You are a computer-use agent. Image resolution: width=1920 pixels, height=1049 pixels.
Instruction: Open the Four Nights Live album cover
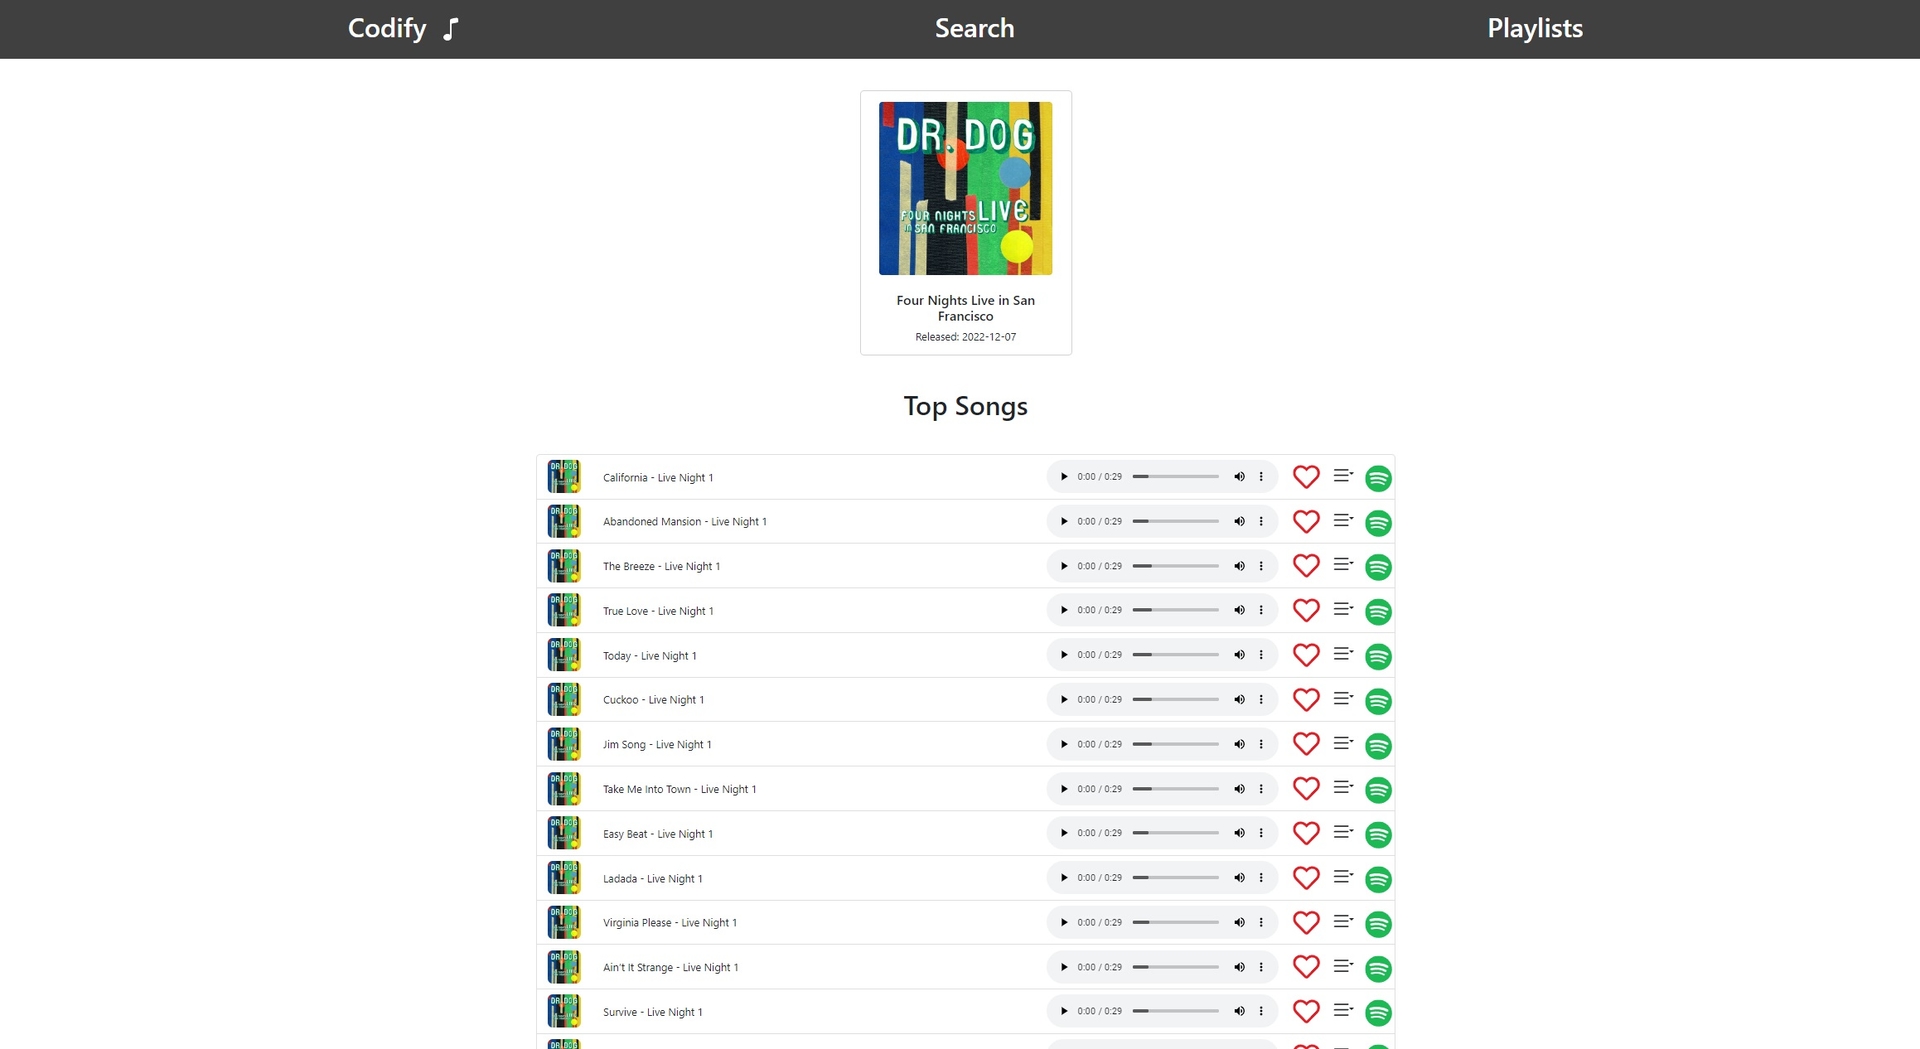(x=965, y=188)
